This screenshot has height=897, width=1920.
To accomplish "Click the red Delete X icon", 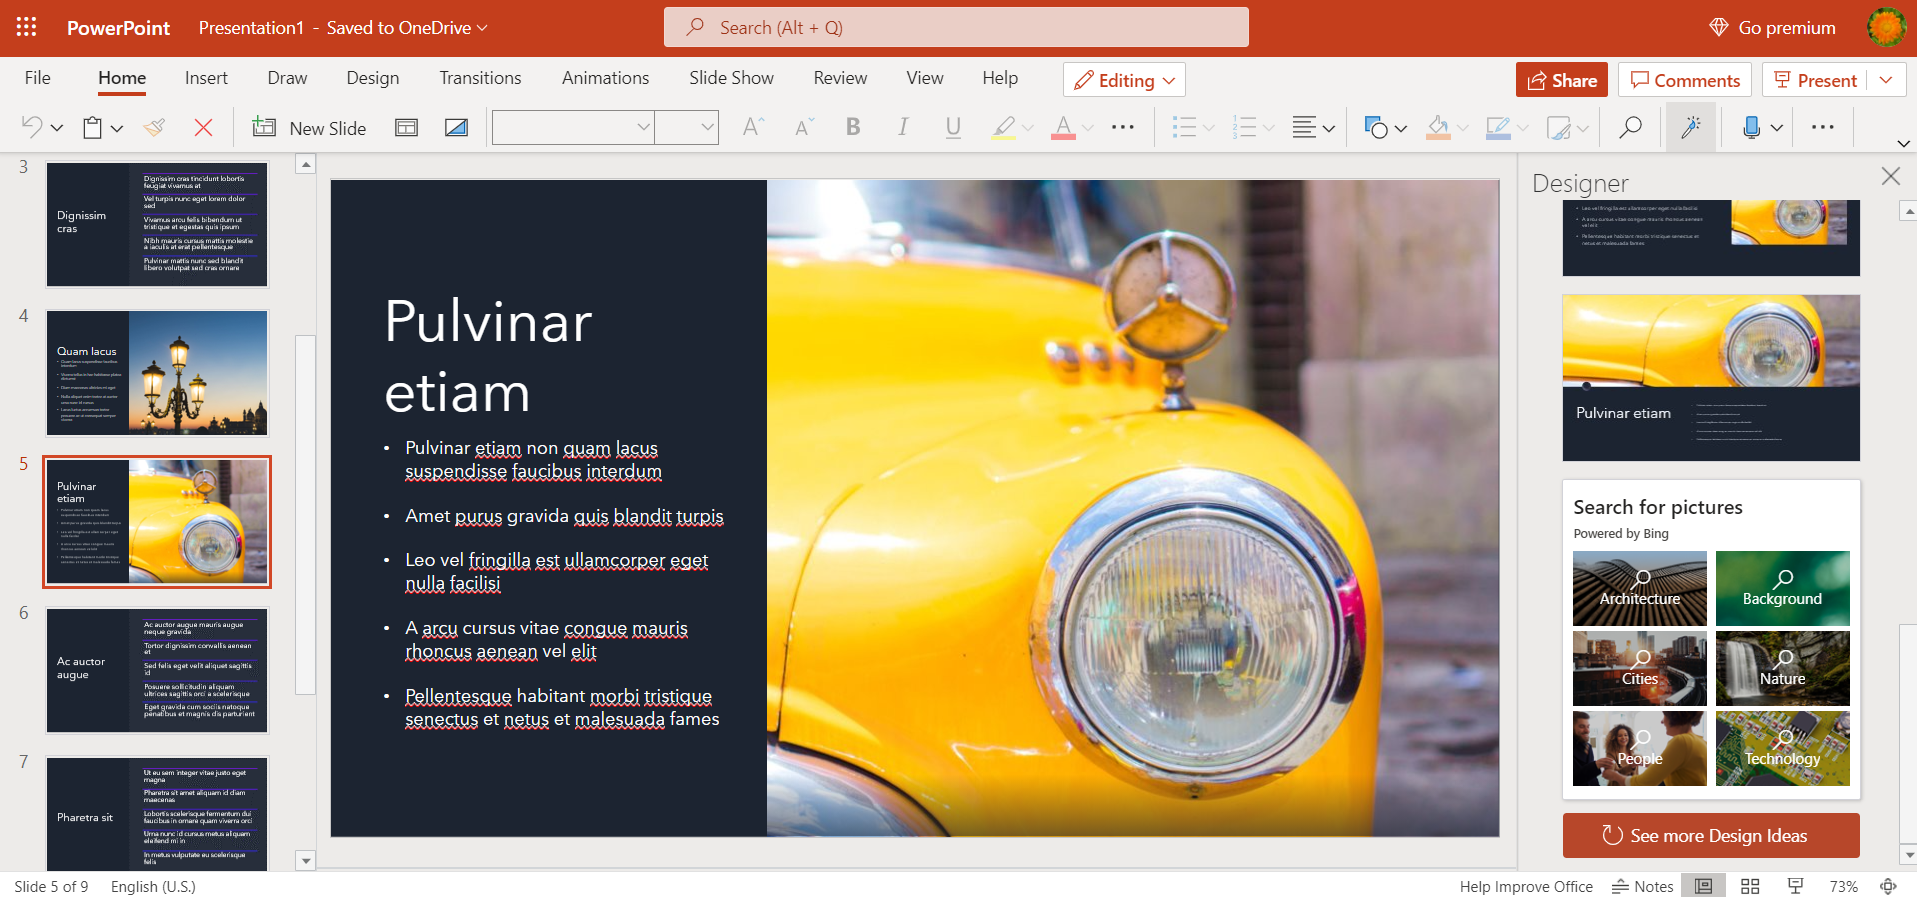I will pos(203,128).
